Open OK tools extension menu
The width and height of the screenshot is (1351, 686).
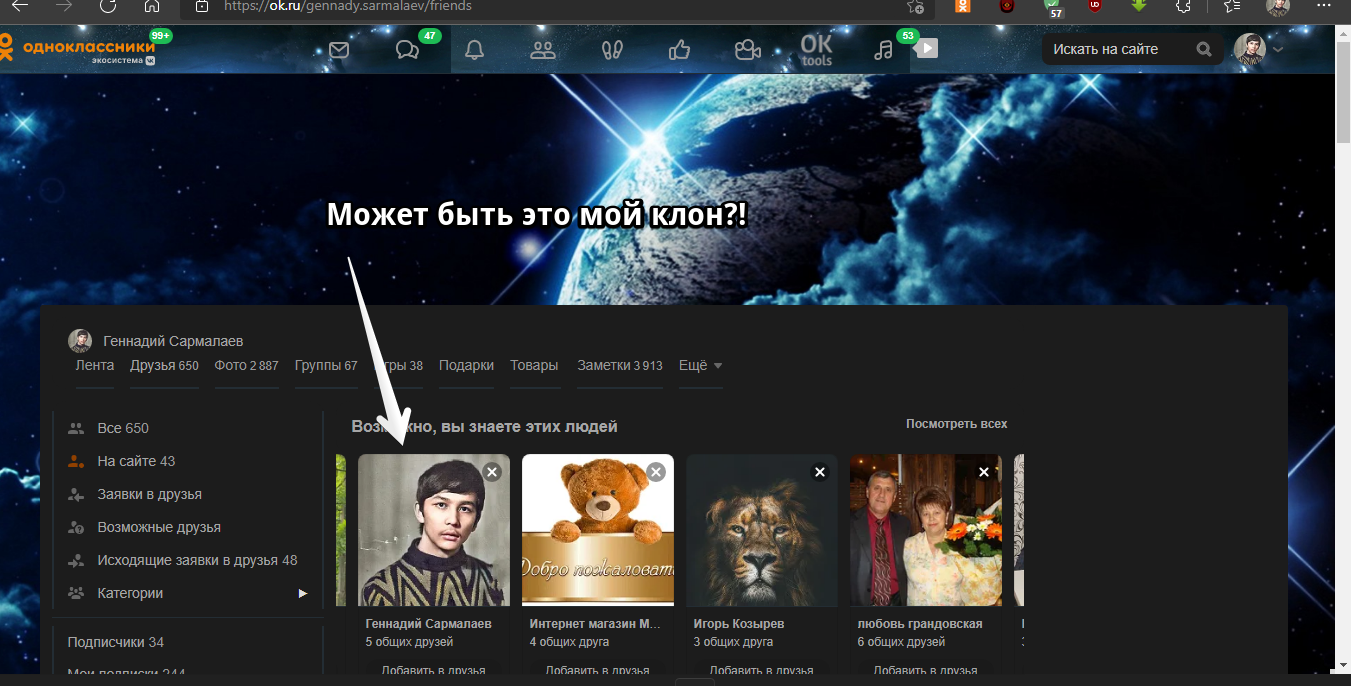pyautogui.click(x=816, y=50)
